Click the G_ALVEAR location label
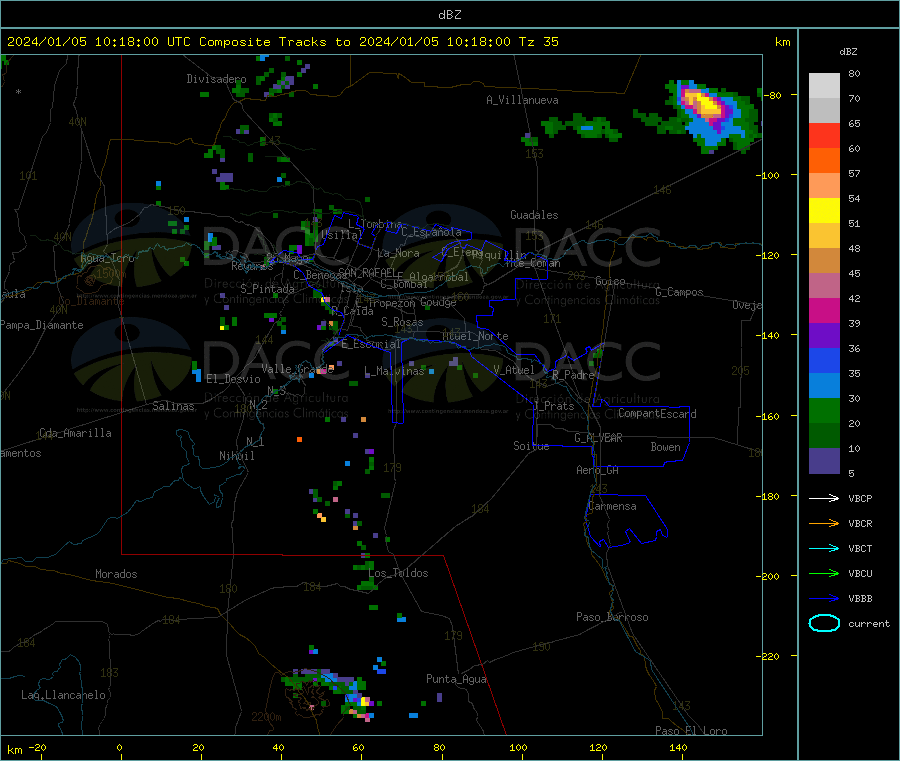900x761 pixels. (599, 438)
